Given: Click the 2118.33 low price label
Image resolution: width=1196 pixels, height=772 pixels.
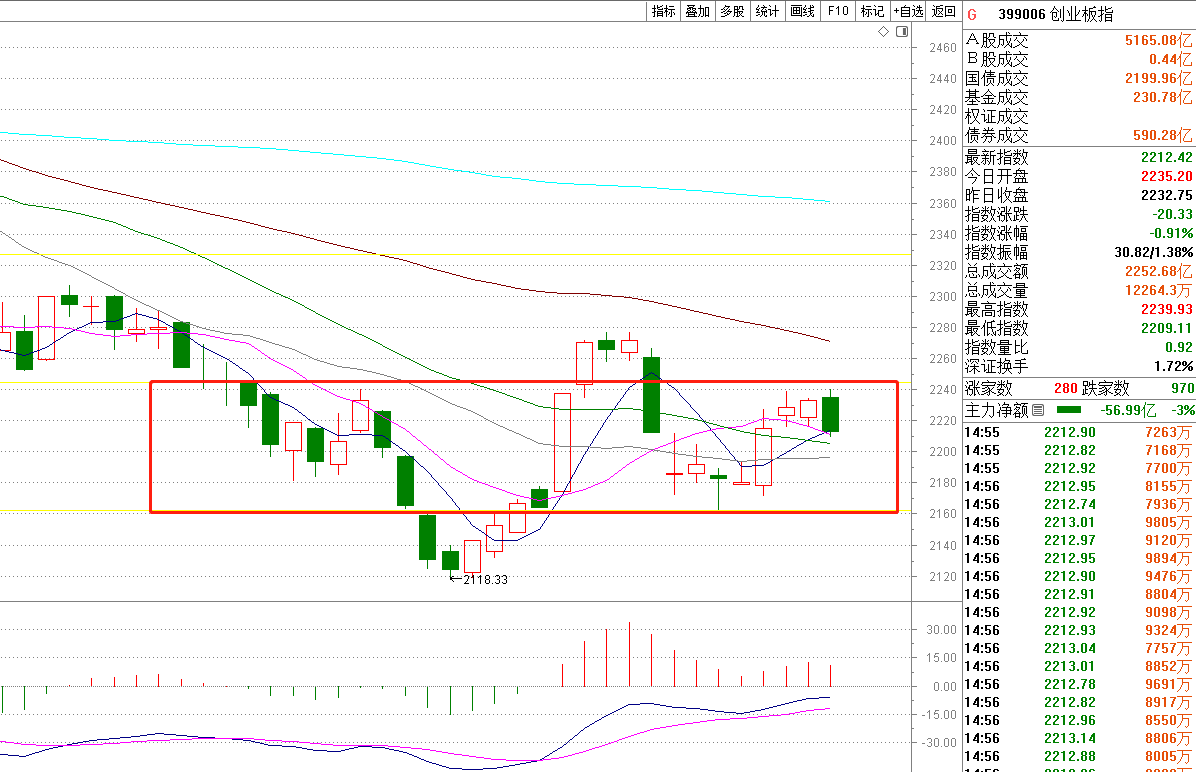Looking at the screenshot, I should pyautogui.click(x=485, y=580).
